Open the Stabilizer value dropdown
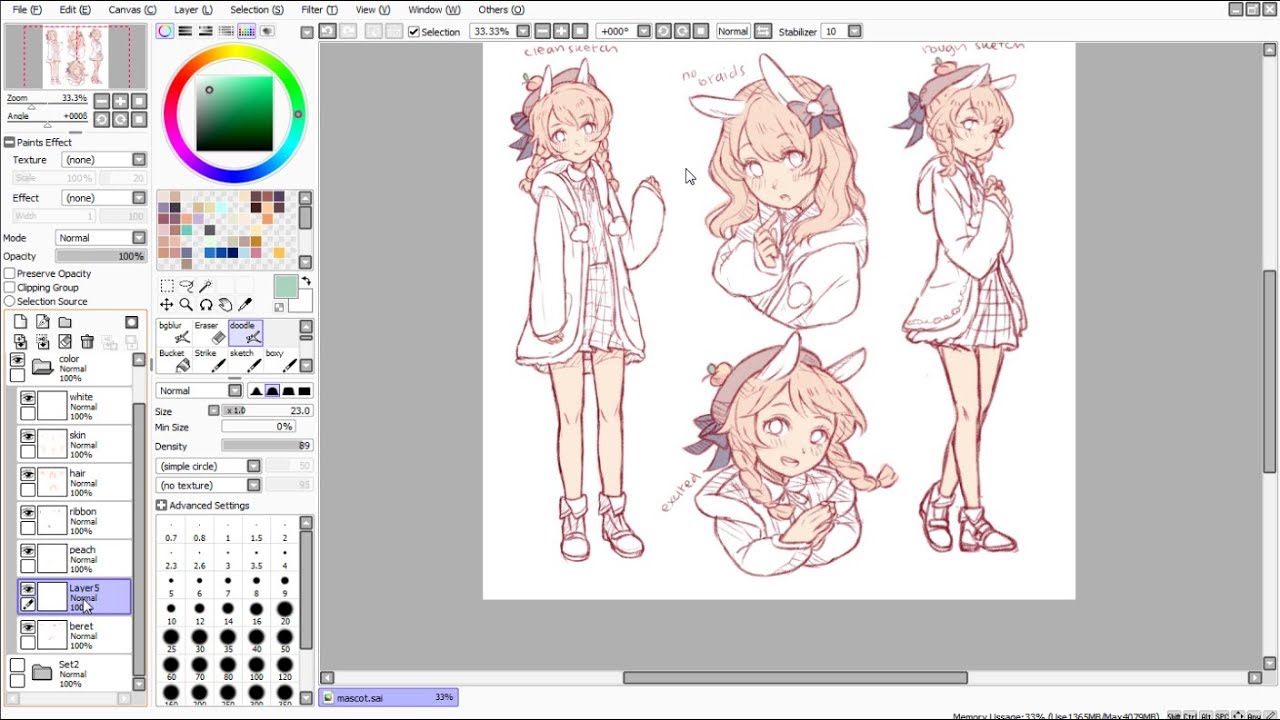Viewport: 1280px width, 720px height. pos(854,32)
